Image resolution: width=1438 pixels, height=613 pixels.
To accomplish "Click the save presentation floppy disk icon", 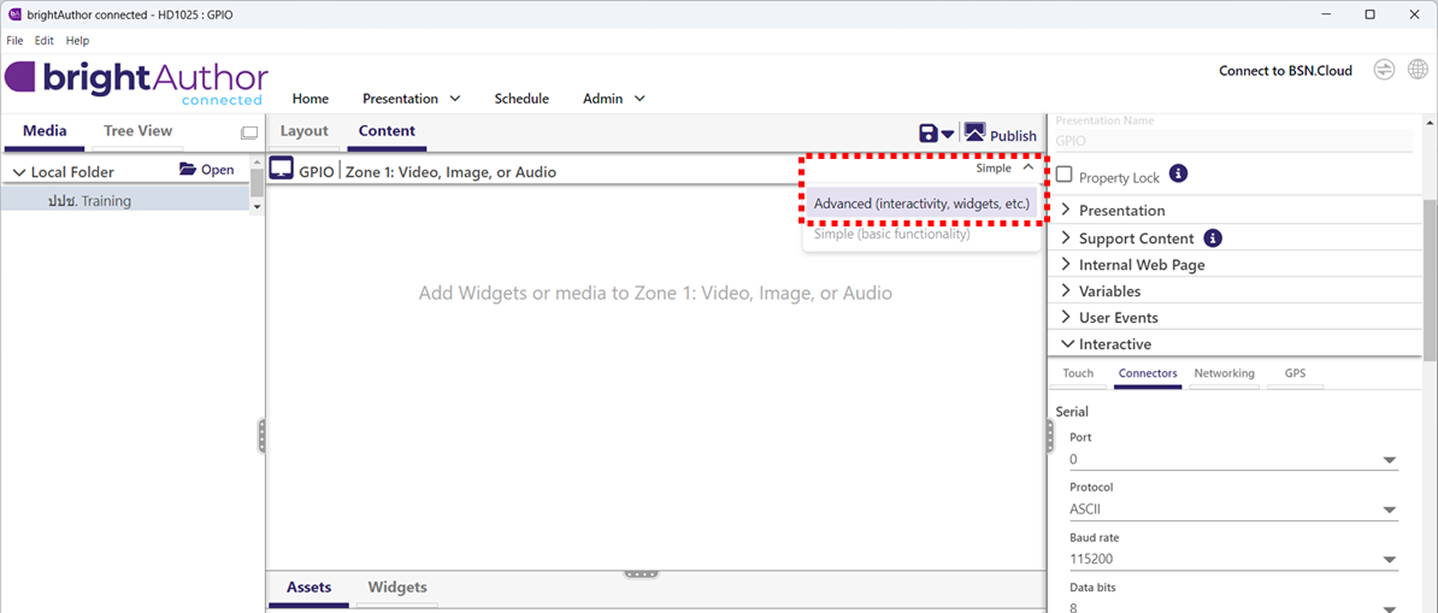I will coord(928,132).
